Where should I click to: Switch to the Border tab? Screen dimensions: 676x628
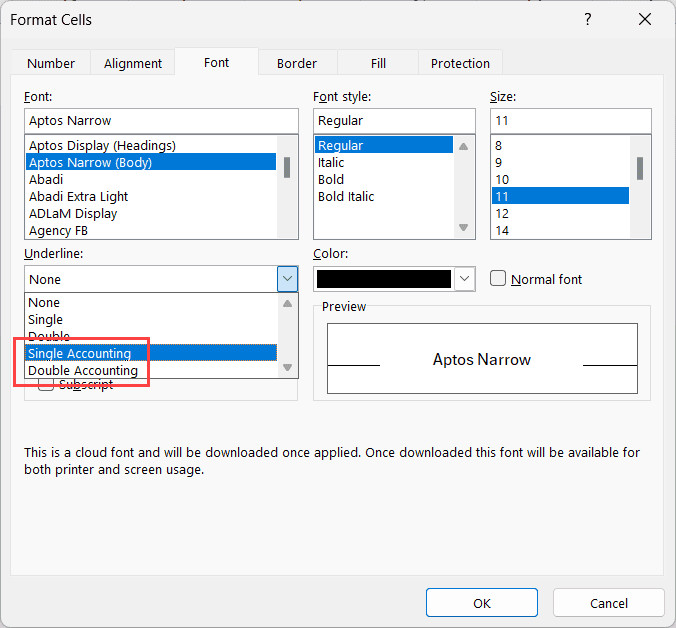pyautogui.click(x=296, y=63)
